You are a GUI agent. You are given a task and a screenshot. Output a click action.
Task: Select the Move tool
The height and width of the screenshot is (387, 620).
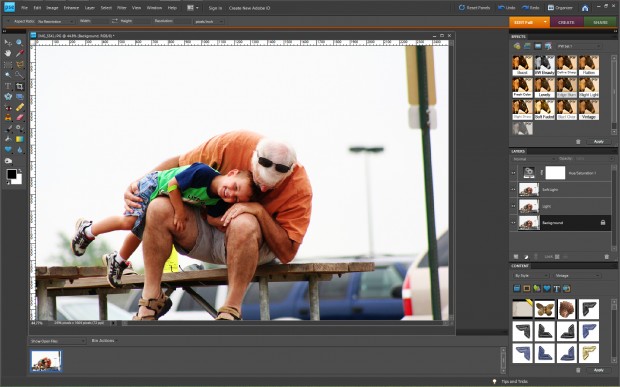(x=8, y=42)
